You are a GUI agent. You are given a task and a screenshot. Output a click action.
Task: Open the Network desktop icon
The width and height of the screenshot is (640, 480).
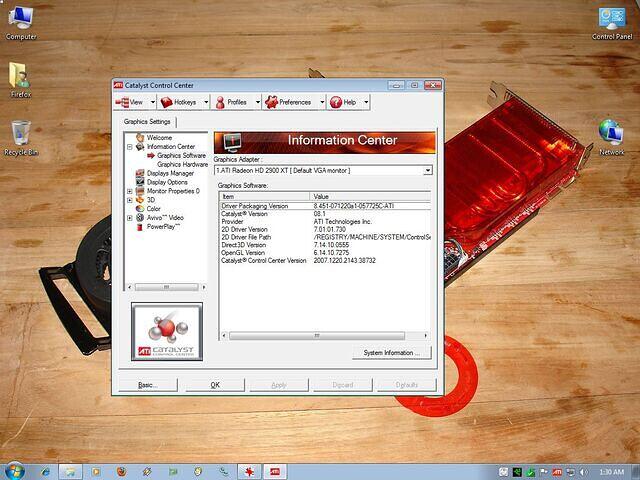(x=611, y=137)
